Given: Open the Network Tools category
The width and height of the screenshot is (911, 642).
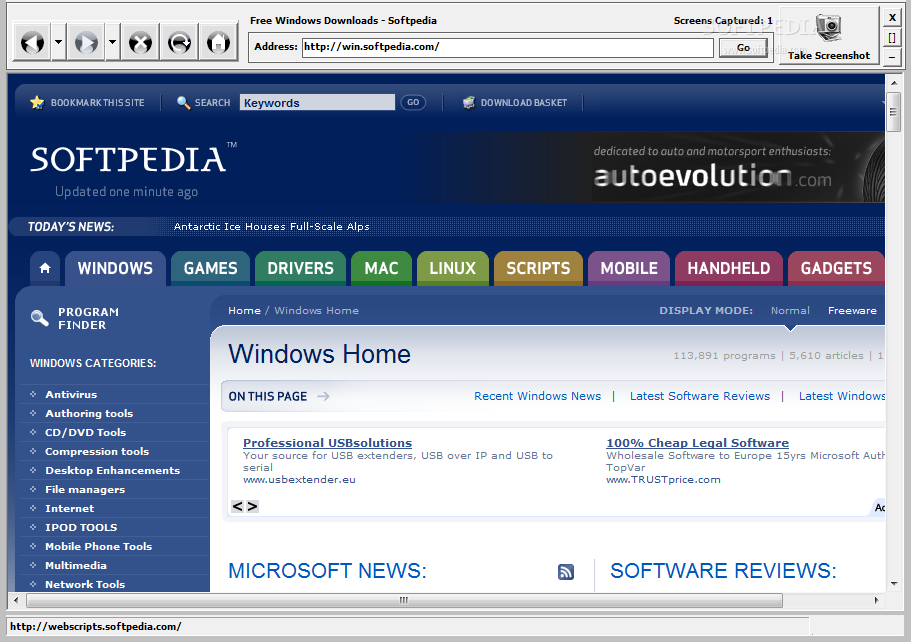Looking at the screenshot, I should [85, 584].
